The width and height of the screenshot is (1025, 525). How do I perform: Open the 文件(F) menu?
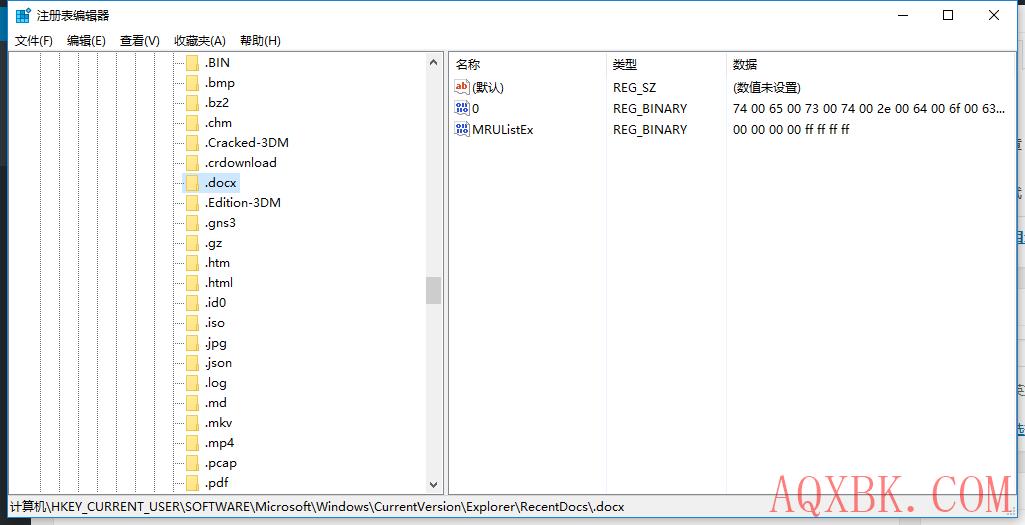pyautogui.click(x=33, y=41)
